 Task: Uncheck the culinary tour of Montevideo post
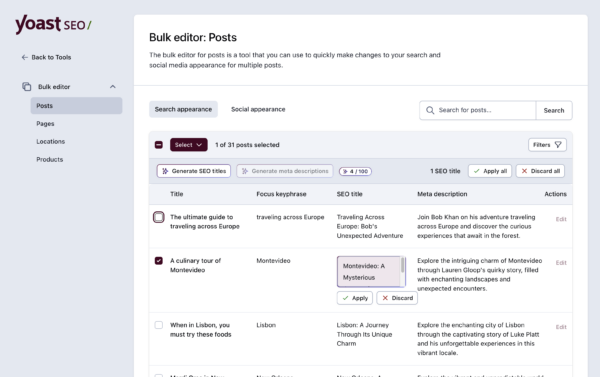(x=159, y=261)
